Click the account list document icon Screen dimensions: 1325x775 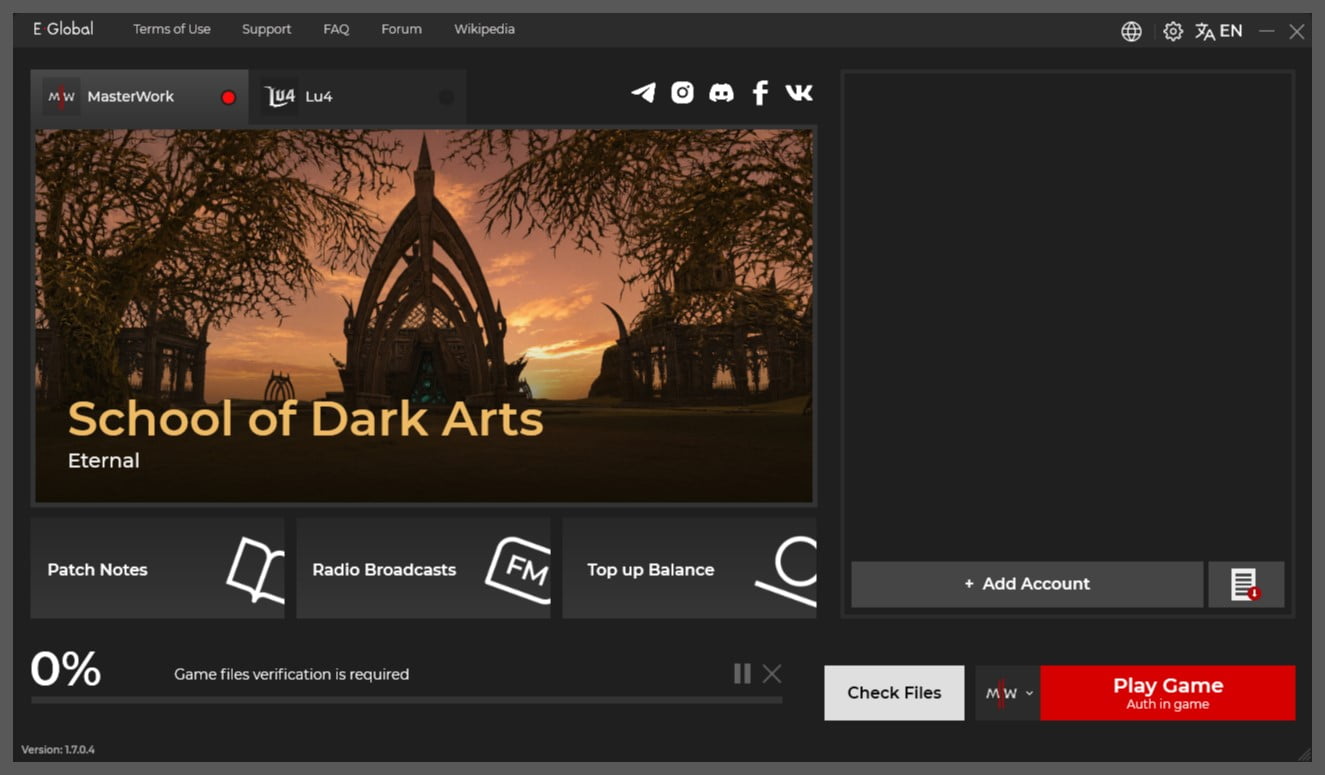point(1246,584)
